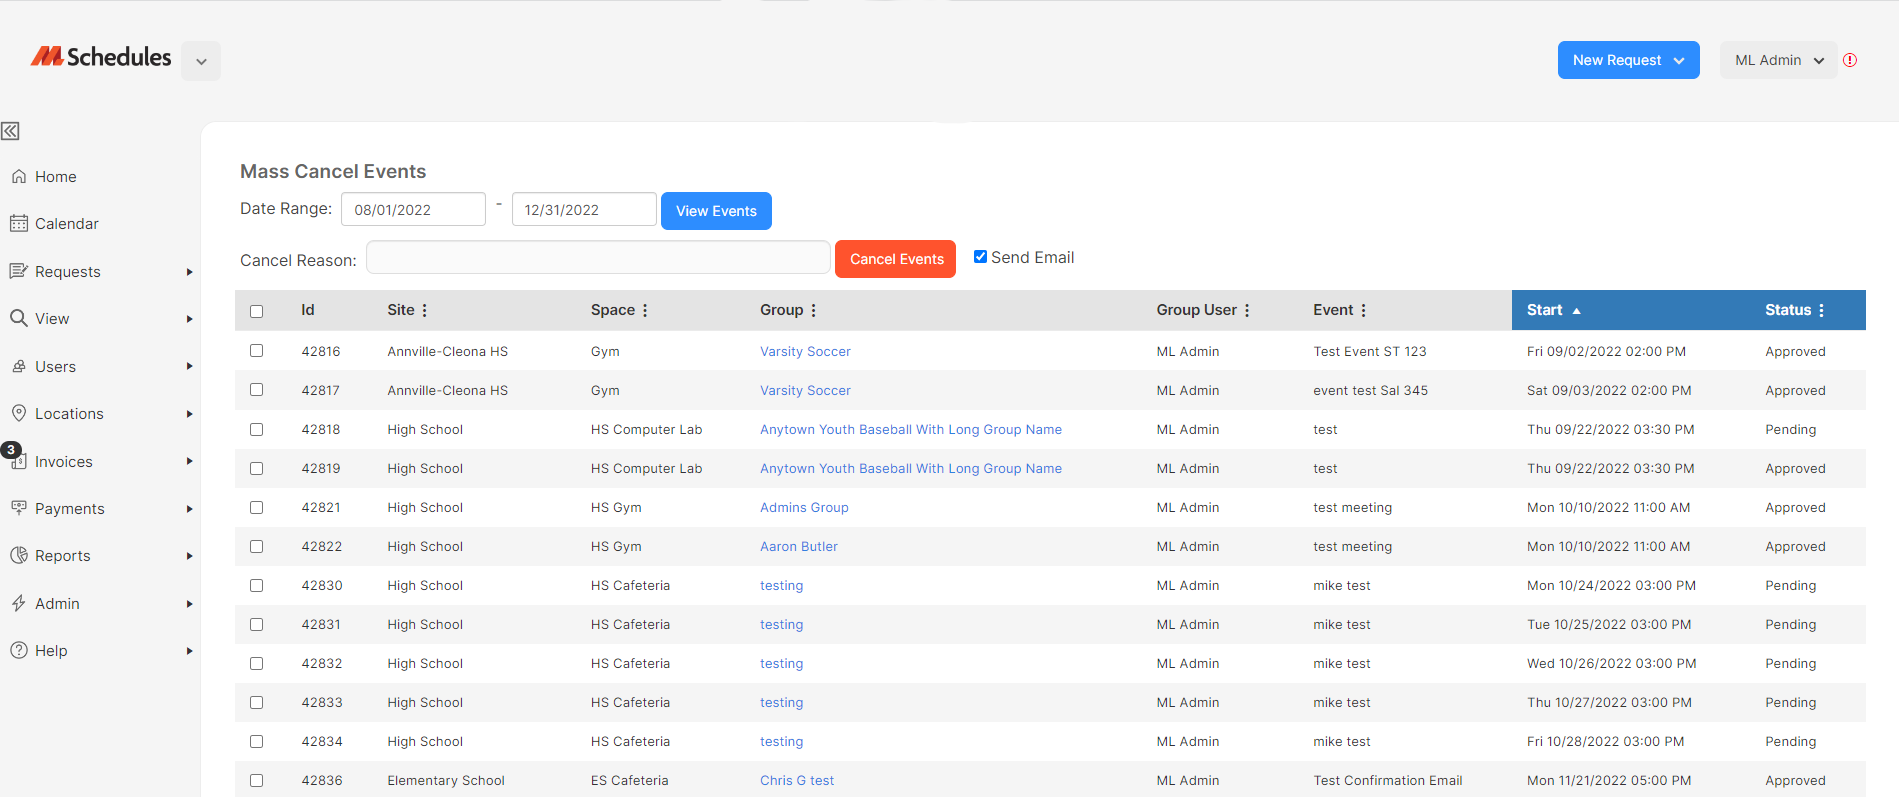Open the app switcher dropdown beside Schedules logo
The height and width of the screenshot is (797, 1899).
[x=201, y=61]
